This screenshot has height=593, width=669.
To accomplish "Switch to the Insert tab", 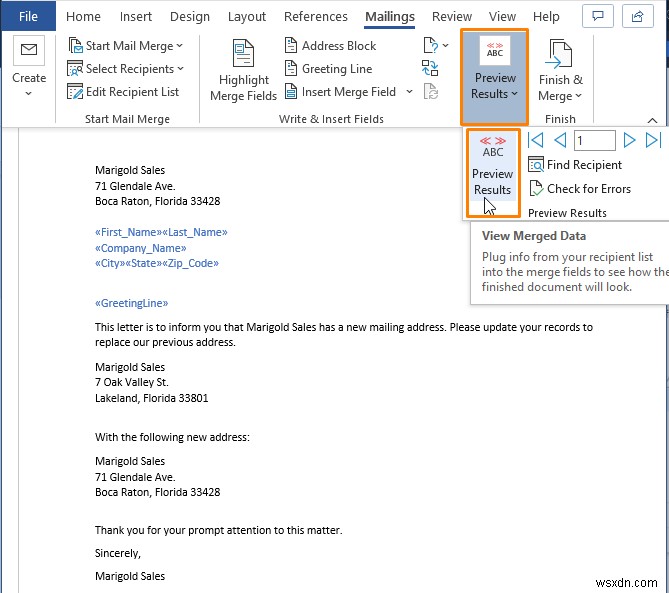I will (136, 17).
